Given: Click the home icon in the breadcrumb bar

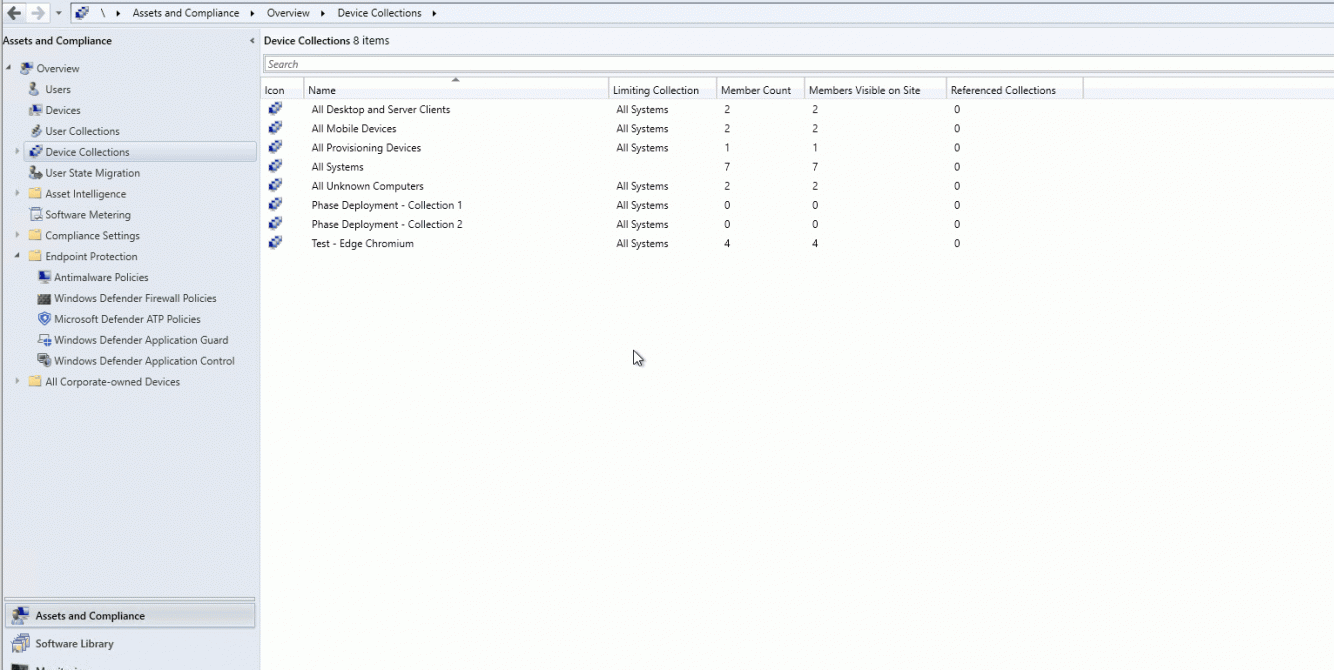Looking at the screenshot, I should click(x=82, y=12).
